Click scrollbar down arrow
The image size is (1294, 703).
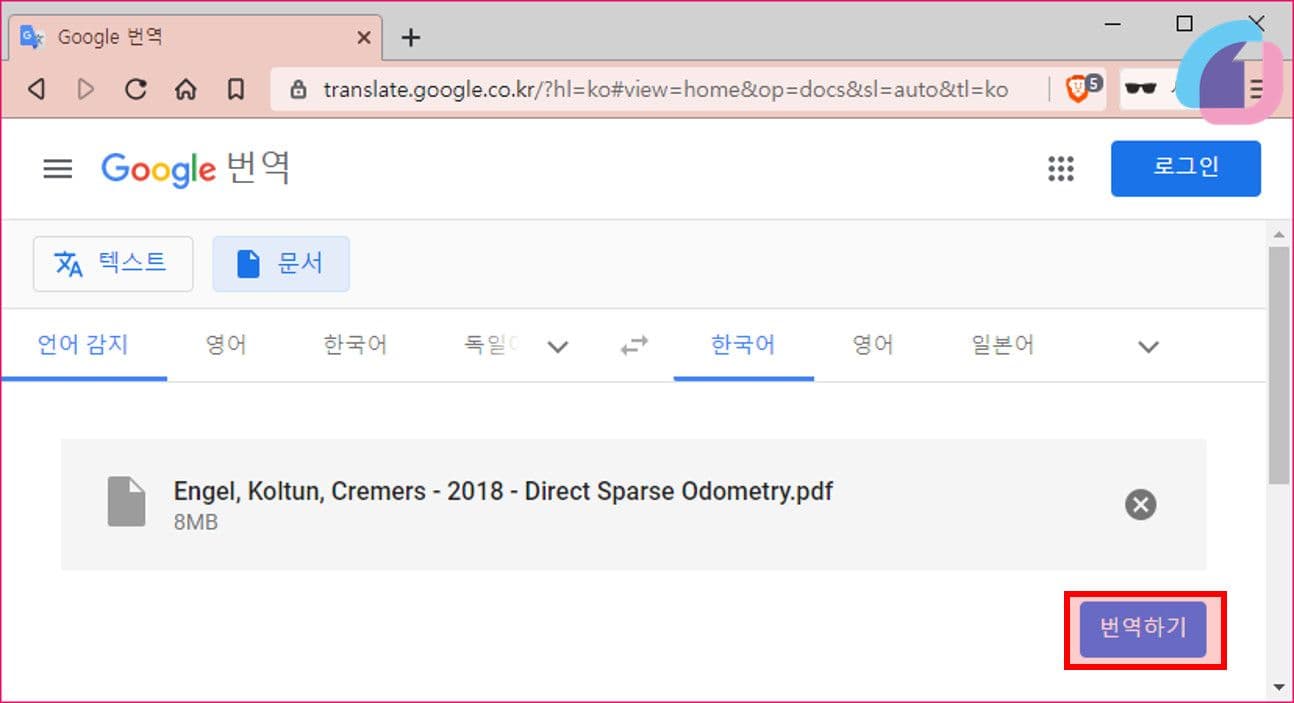1278,687
